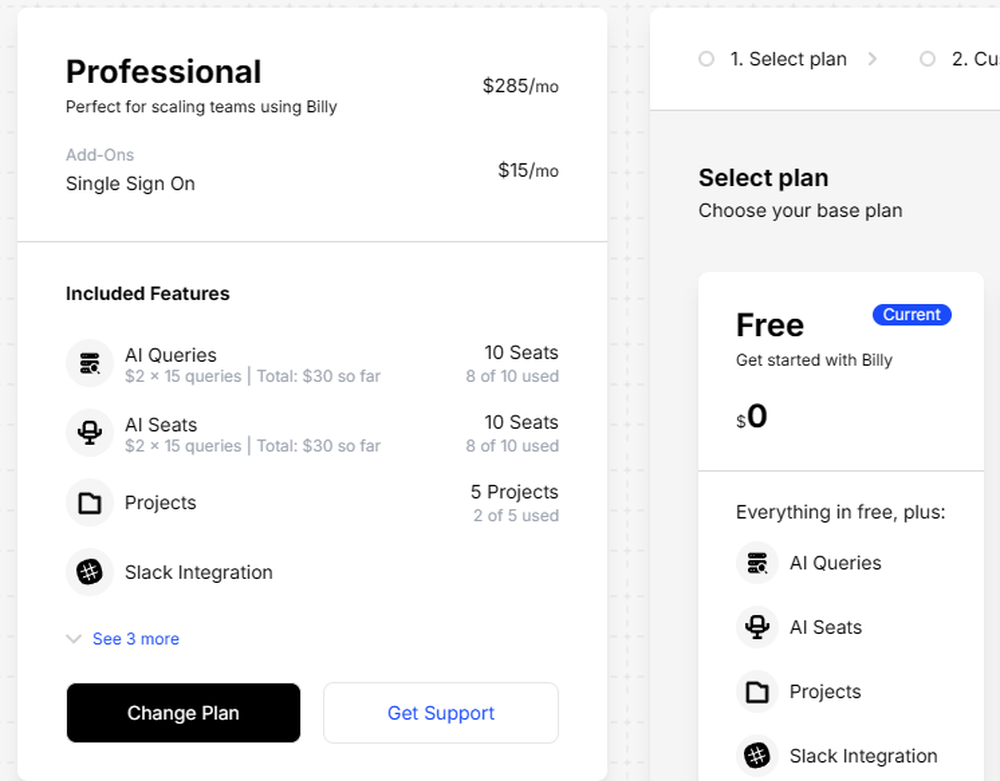This screenshot has height=781, width=1000.
Task: Click Projects folder icon in Included Features
Action: (x=90, y=503)
